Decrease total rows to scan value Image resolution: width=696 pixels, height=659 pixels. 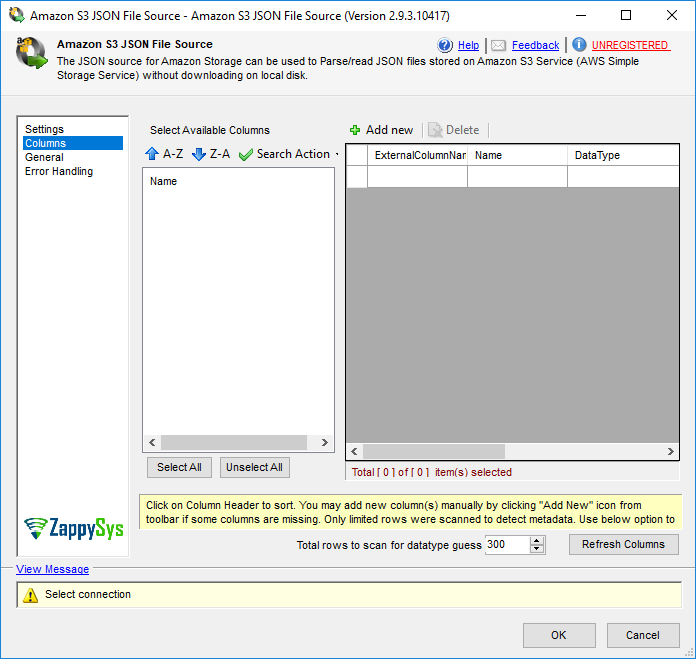[537, 549]
